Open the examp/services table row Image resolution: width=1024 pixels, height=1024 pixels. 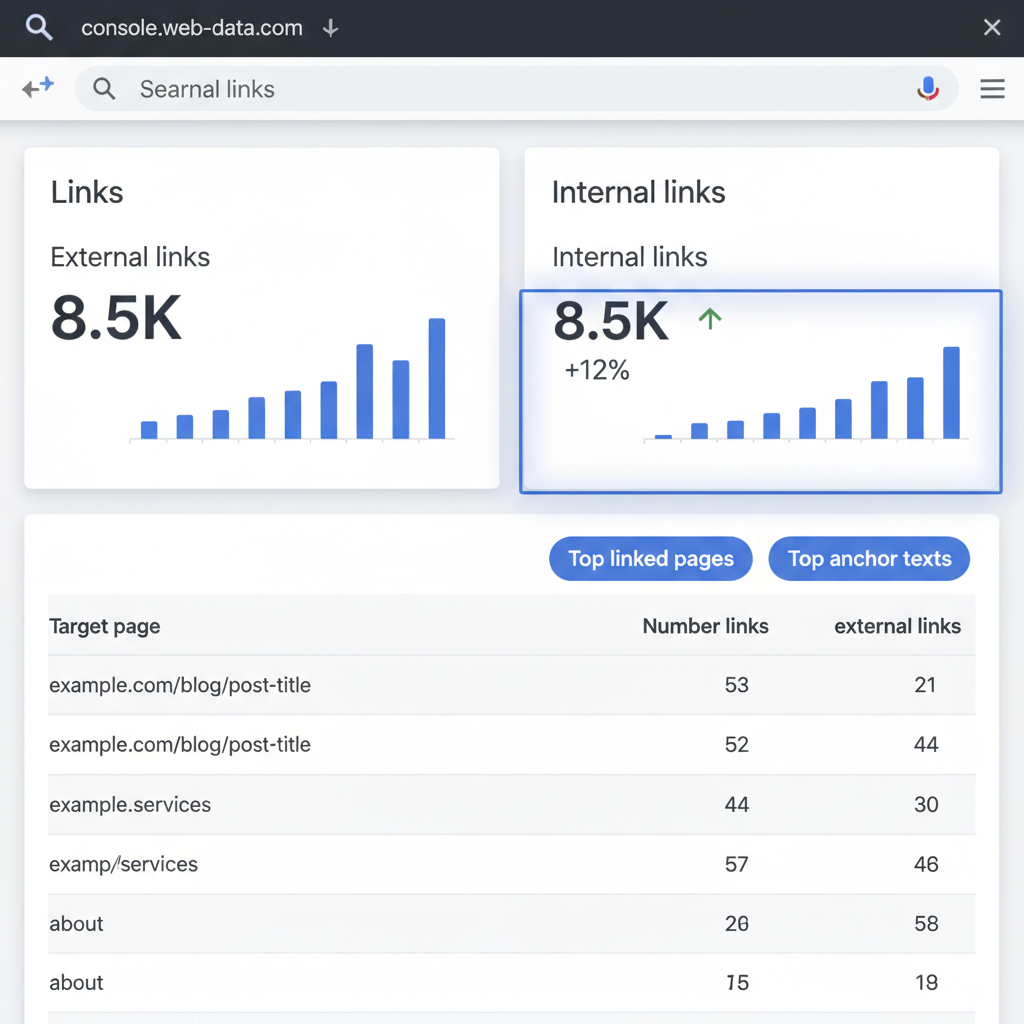click(124, 864)
